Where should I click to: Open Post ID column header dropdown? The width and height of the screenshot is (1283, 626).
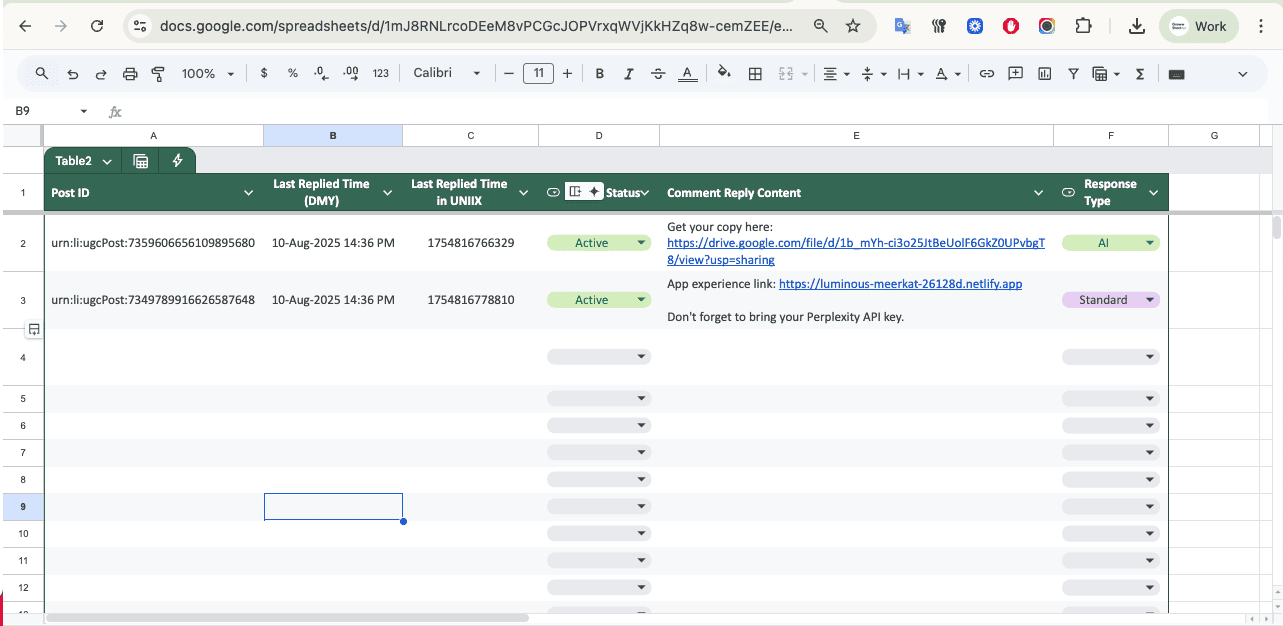tap(248, 193)
